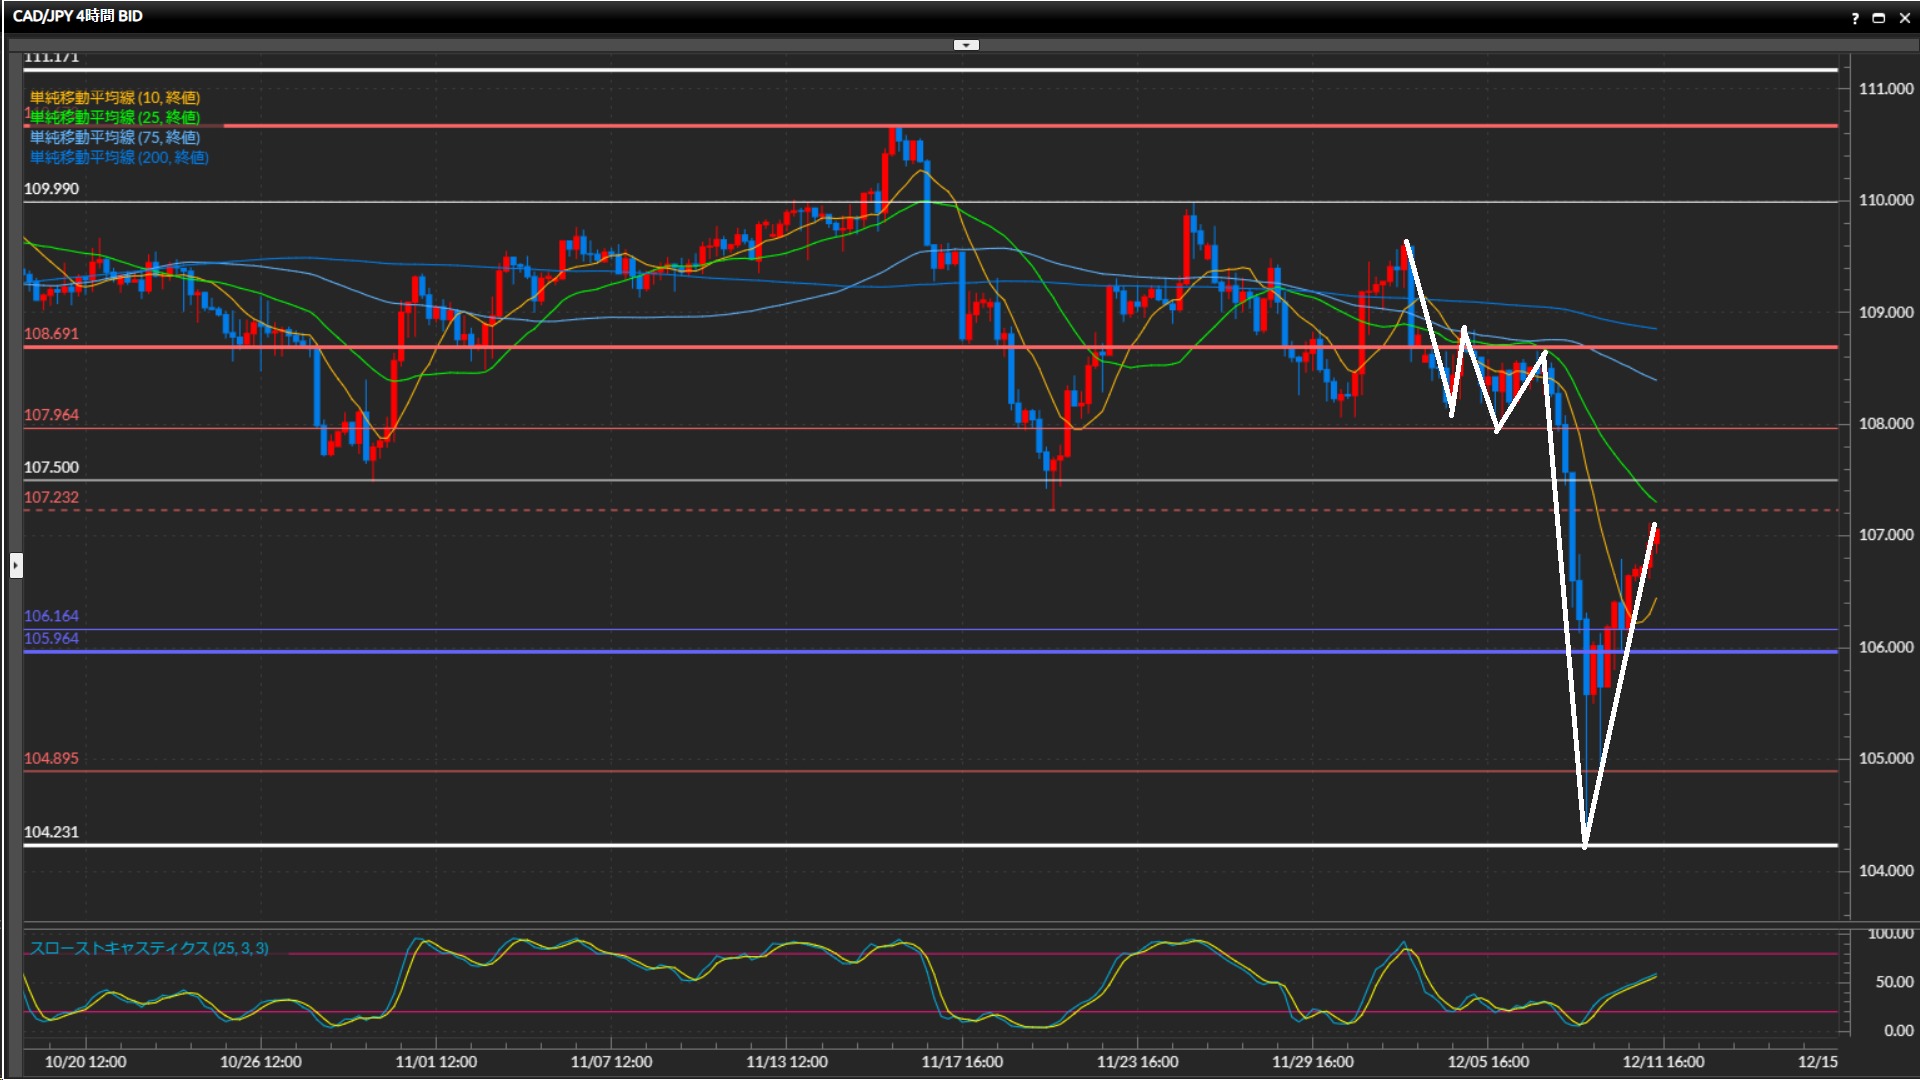Maximize the chart window
This screenshot has width=1920, height=1080.
tap(1879, 17)
